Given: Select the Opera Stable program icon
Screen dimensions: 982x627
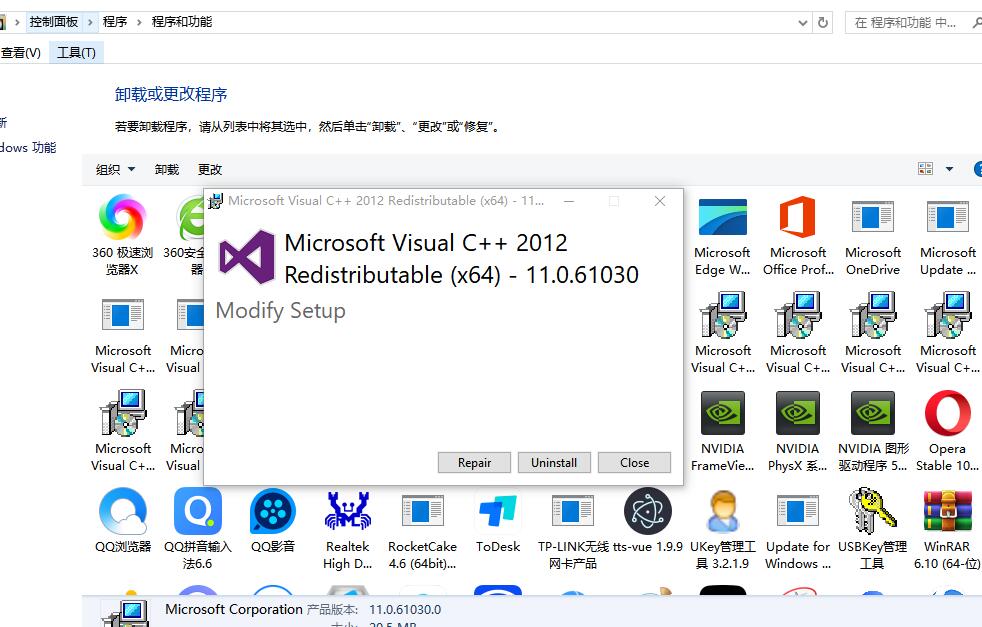Looking at the screenshot, I should (948, 413).
